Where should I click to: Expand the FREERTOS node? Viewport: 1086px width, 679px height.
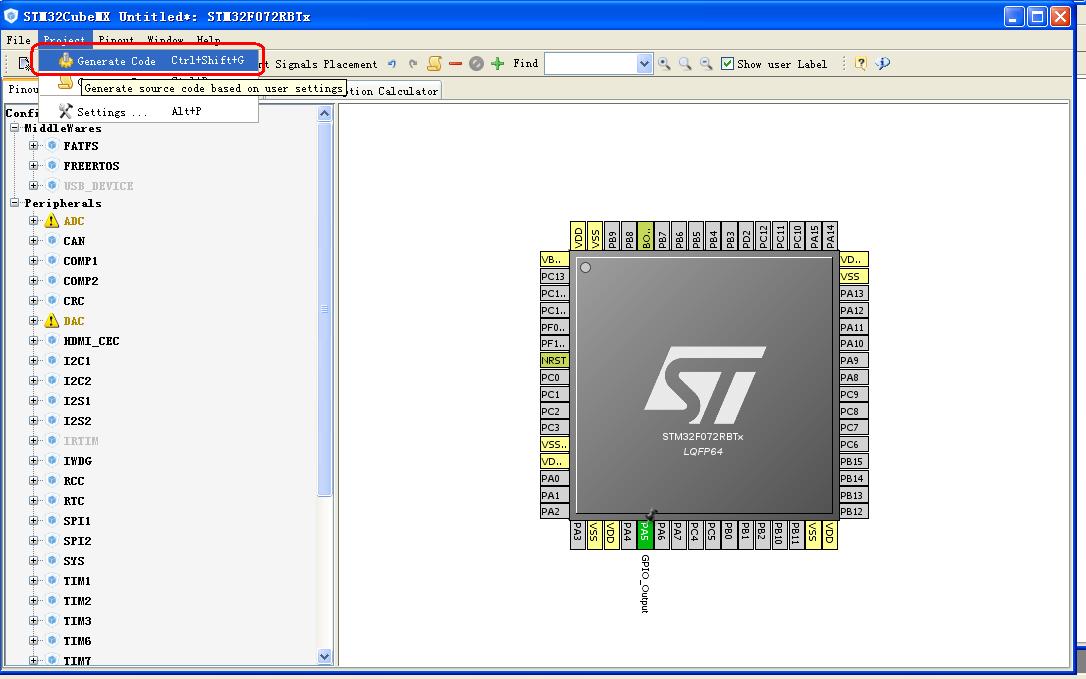coord(33,166)
